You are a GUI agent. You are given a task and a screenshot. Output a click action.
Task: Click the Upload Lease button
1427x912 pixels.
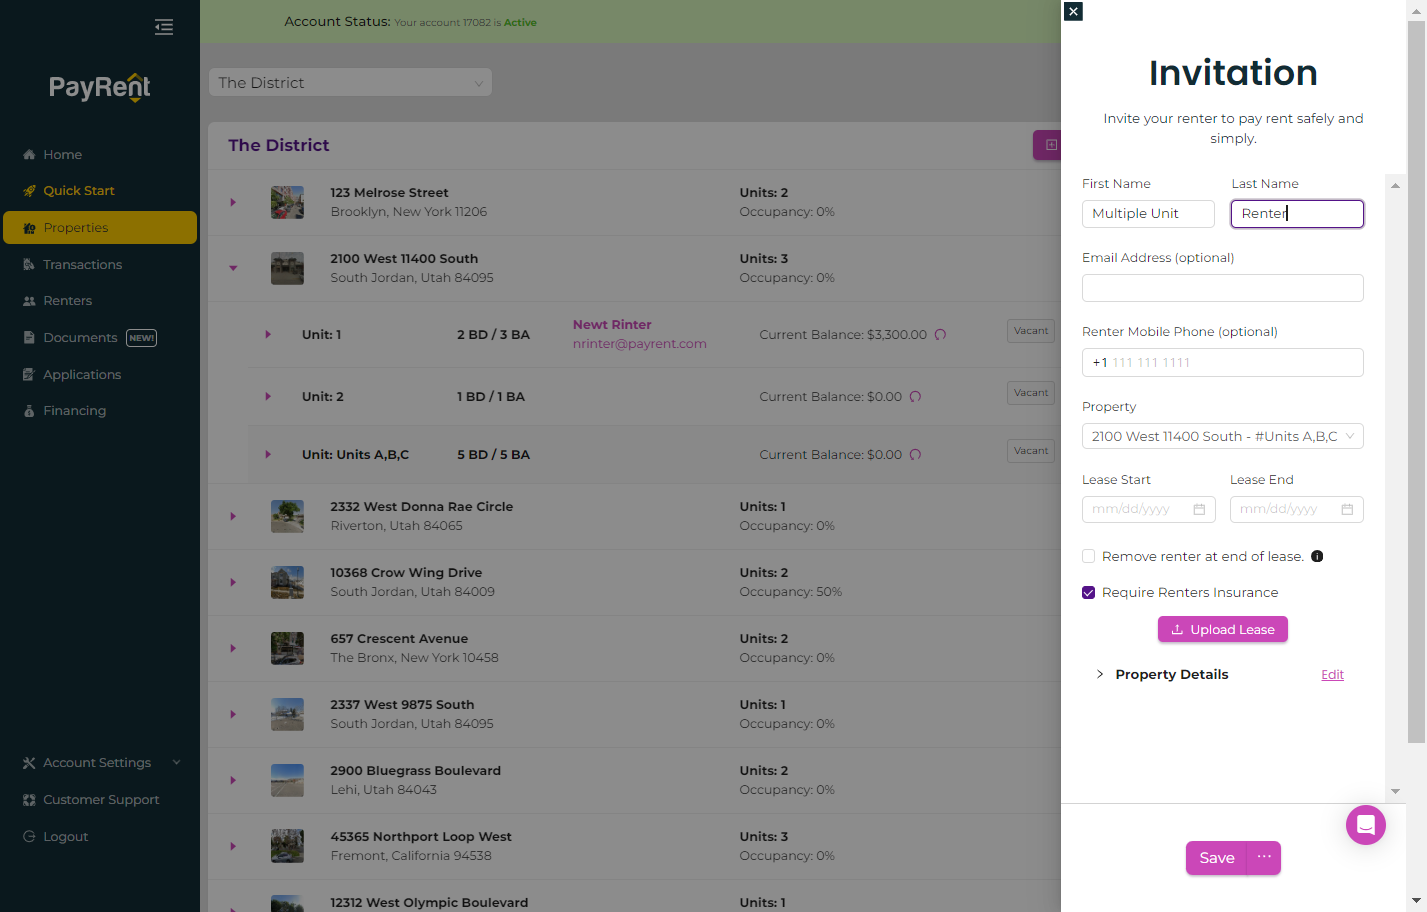tap(1222, 629)
